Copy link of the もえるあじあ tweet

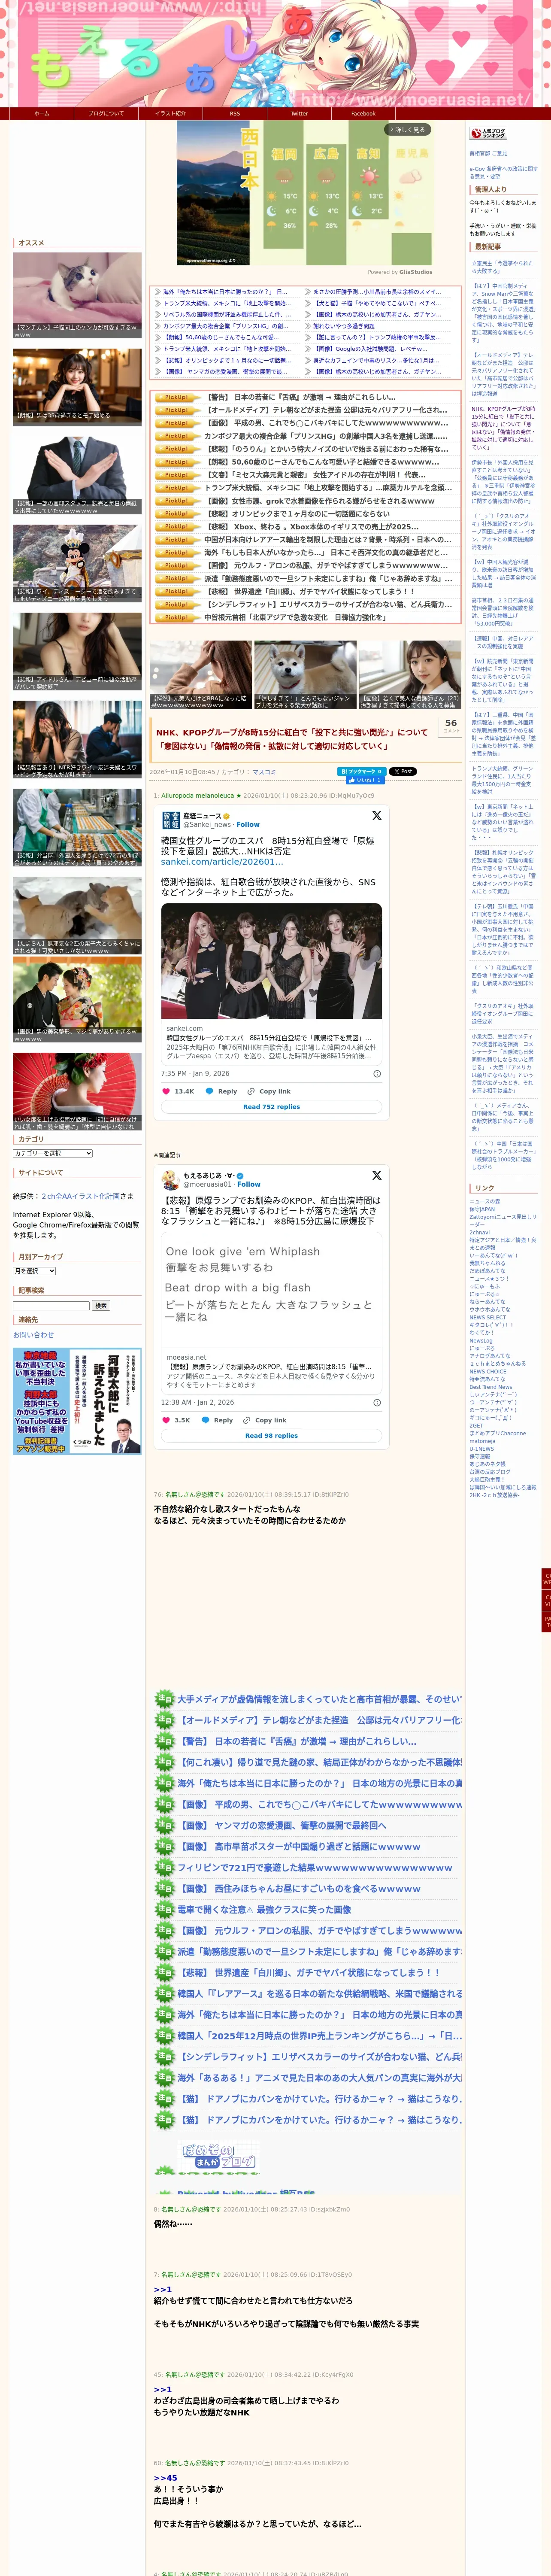tap(265, 1419)
